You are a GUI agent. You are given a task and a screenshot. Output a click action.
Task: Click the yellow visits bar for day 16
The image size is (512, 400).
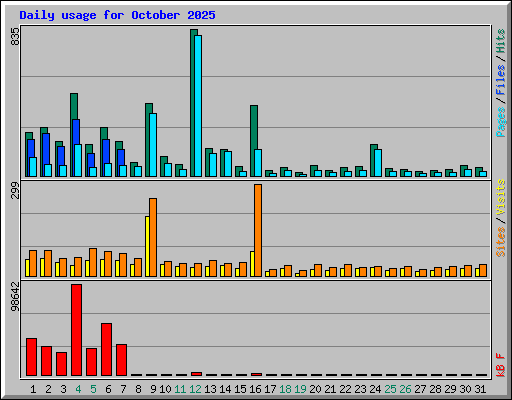[252, 264]
